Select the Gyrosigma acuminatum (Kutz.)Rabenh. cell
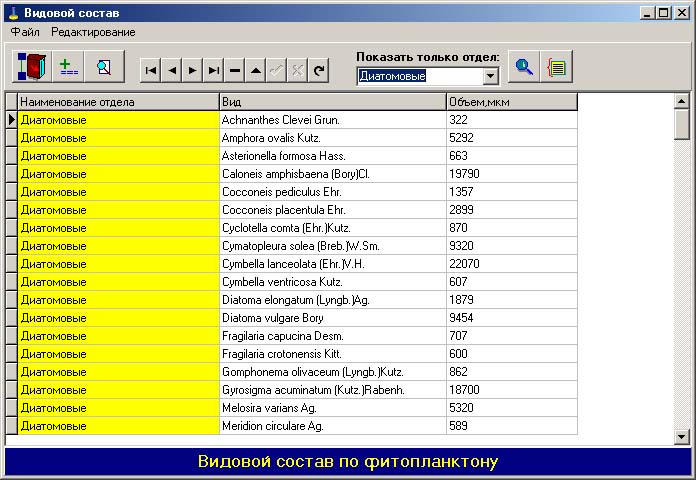Screen dimensions: 696x480 pos(333,389)
